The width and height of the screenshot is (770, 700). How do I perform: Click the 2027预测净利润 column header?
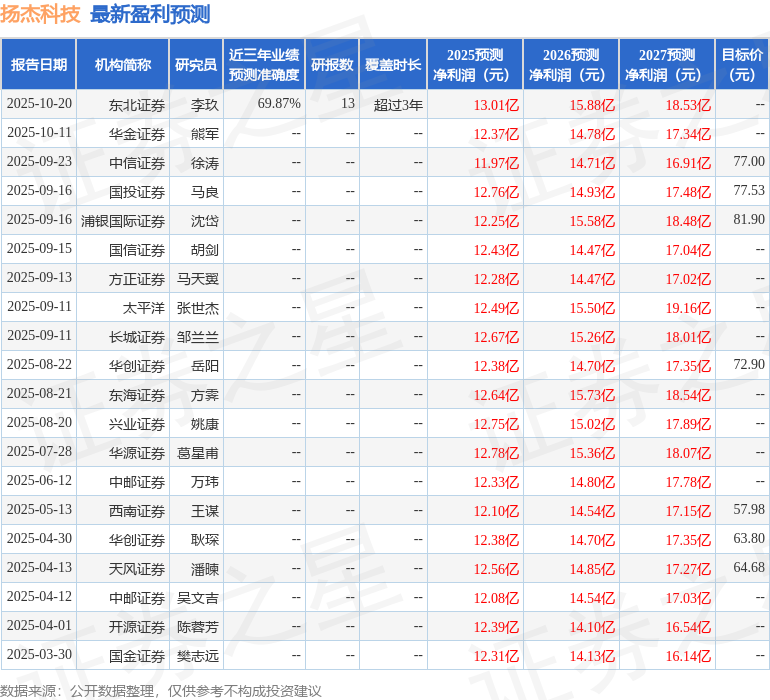click(667, 65)
